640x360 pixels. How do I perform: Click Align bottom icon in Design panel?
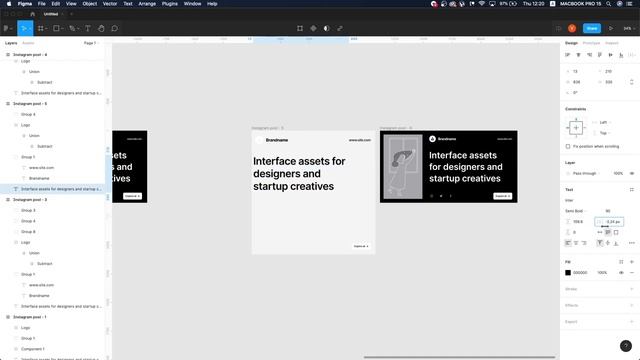point(621,55)
